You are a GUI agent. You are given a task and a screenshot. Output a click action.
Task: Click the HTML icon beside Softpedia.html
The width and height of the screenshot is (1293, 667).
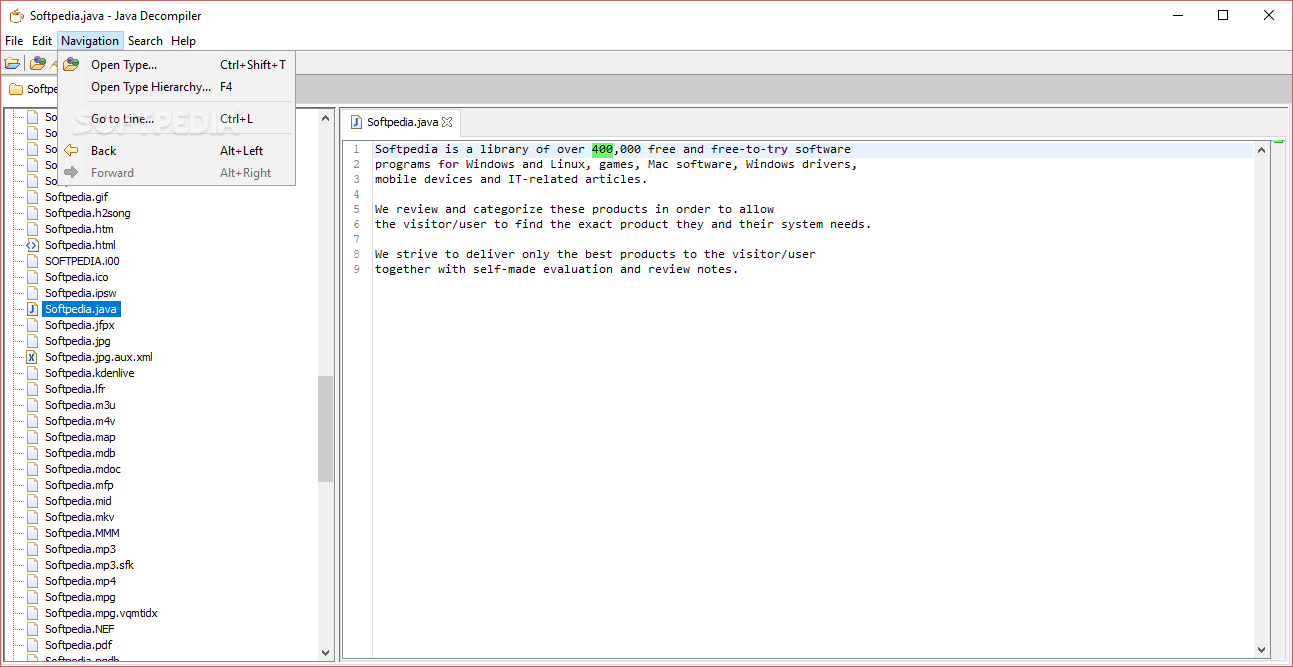32,245
